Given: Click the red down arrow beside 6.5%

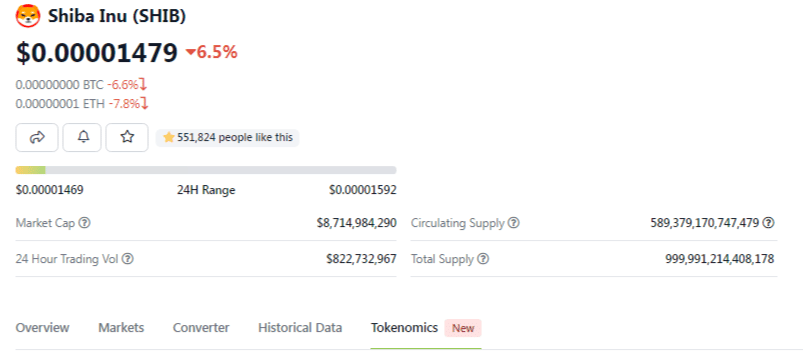Looking at the screenshot, I should [191, 52].
